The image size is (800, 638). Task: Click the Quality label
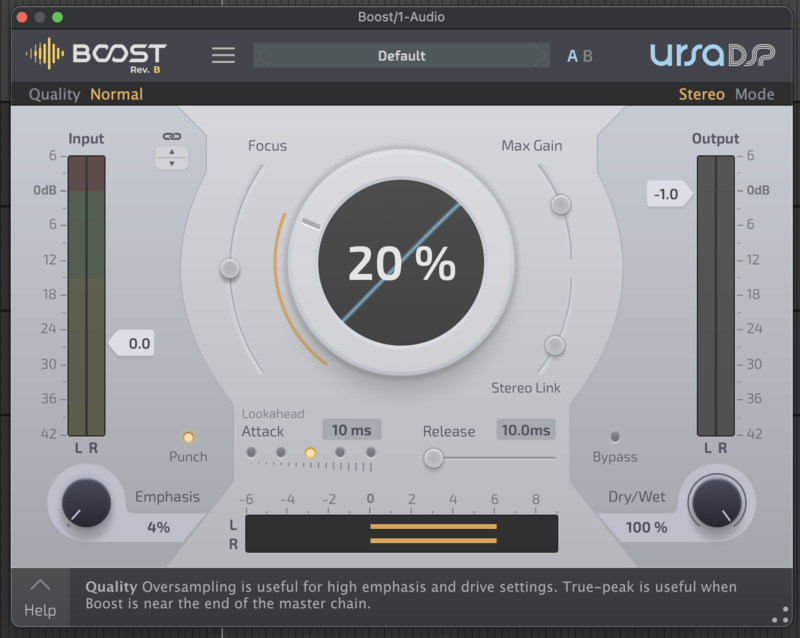coord(55,94)
